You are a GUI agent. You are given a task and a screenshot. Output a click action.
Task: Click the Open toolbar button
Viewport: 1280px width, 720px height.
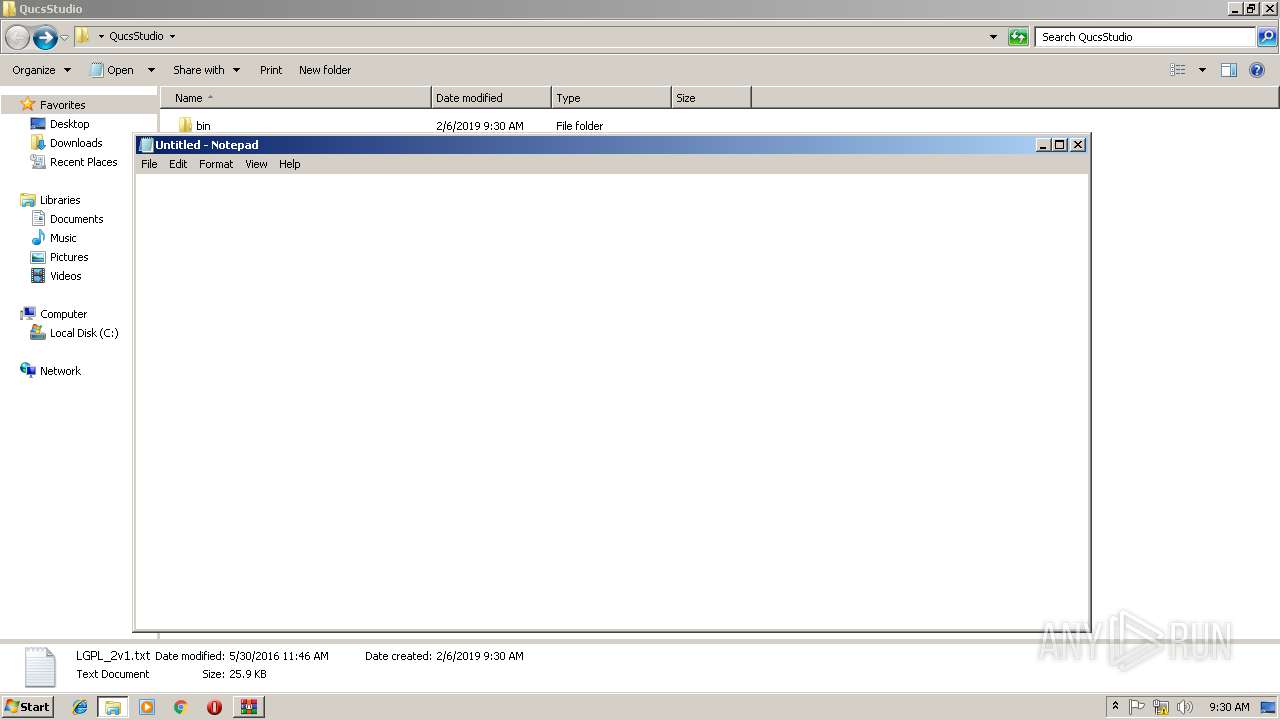tap(112, 70)
